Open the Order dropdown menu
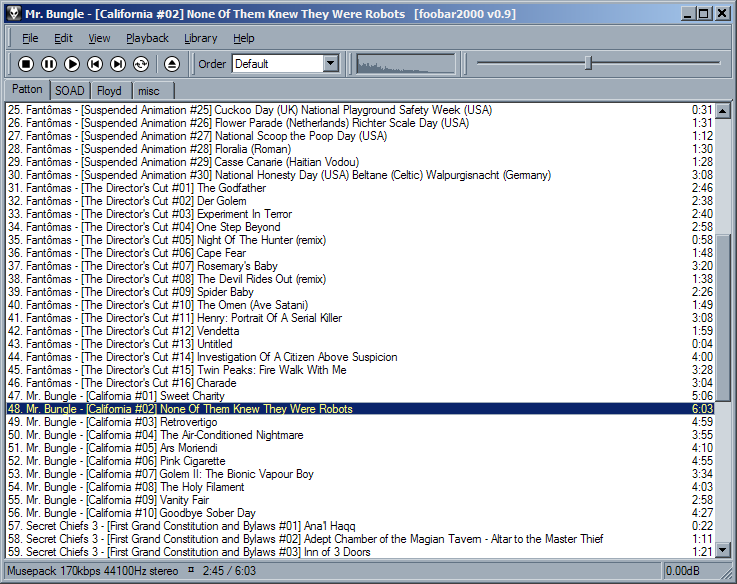The image size is (737, 584). pos(331,64)
